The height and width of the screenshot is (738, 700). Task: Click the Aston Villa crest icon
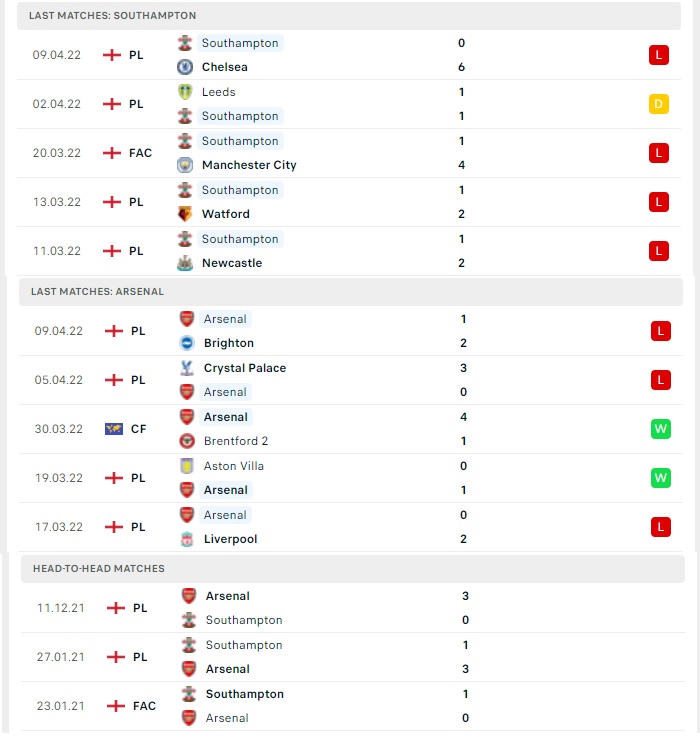(x=187, y=466)
